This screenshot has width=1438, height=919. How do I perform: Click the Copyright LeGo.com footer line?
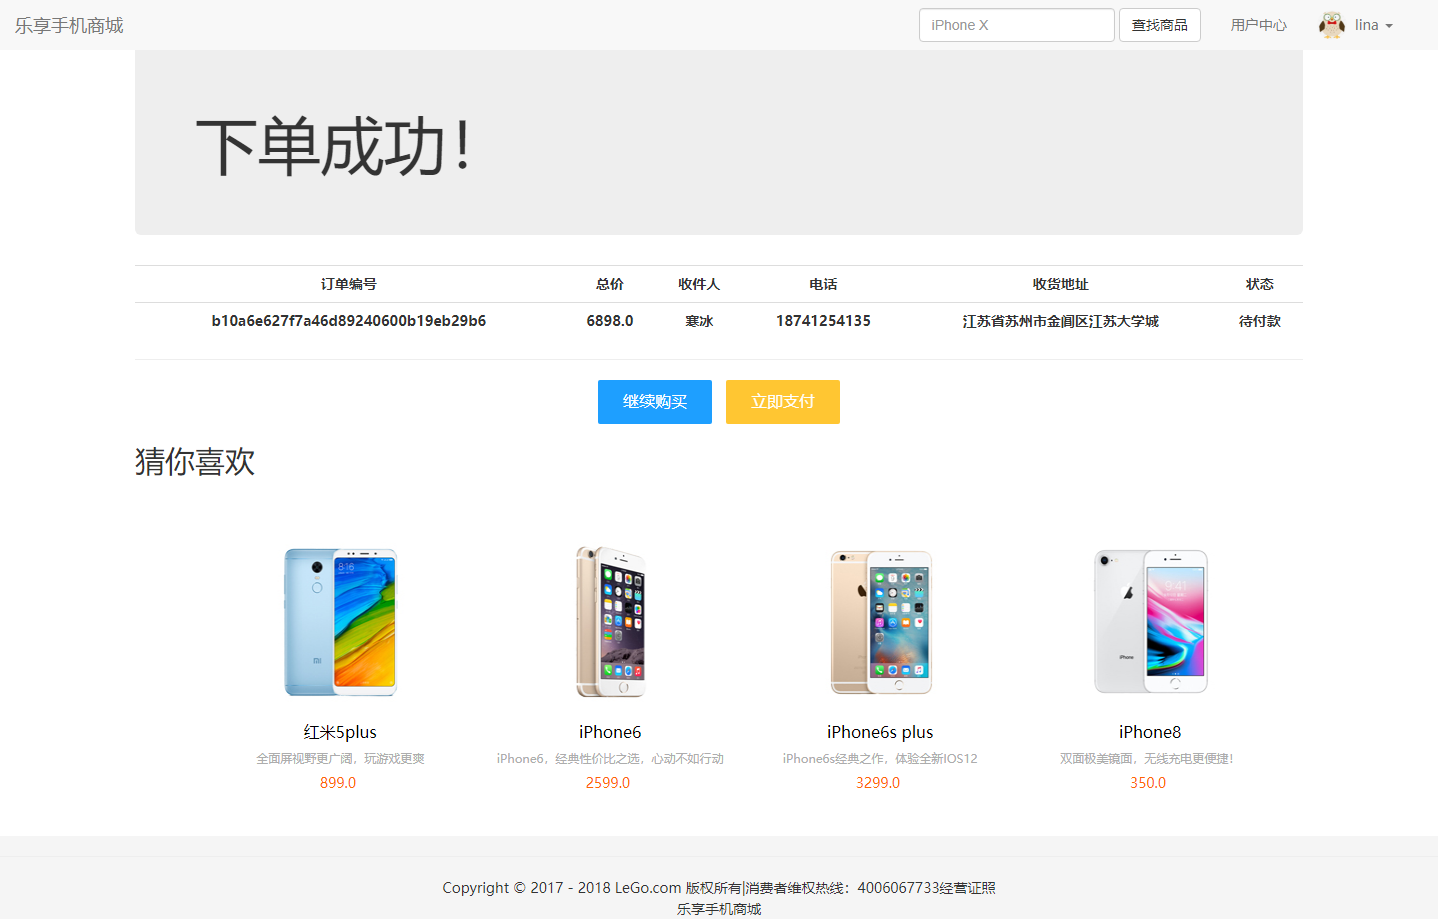pyautogui.click(x=719, y=888)
